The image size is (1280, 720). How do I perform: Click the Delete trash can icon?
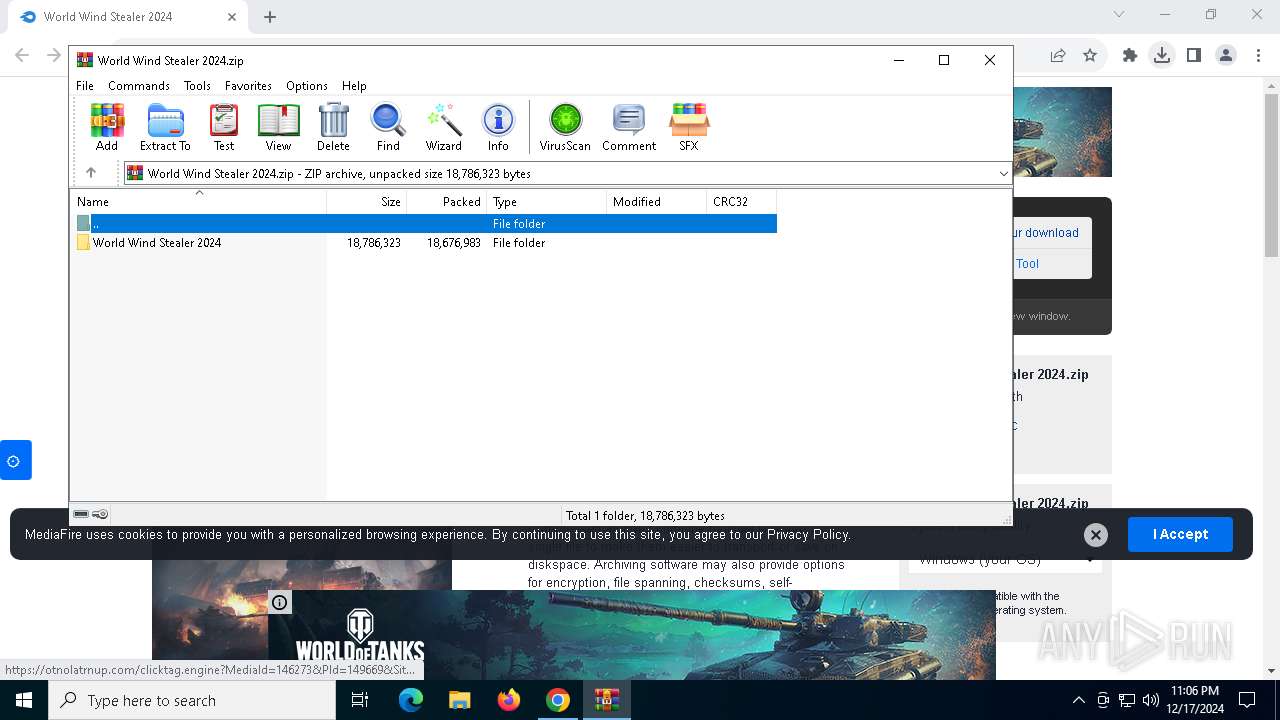[333, 127]
